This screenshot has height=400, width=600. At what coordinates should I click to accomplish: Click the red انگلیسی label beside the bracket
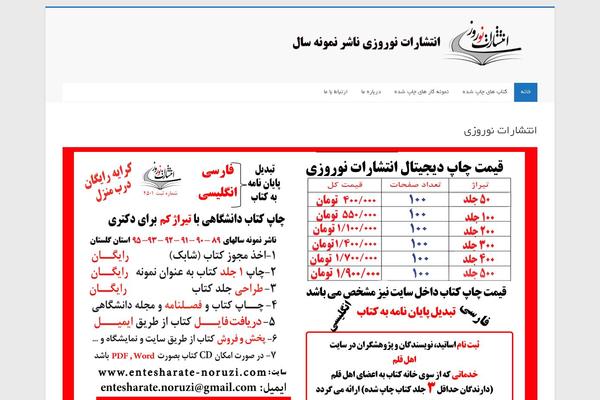[217, 193]
